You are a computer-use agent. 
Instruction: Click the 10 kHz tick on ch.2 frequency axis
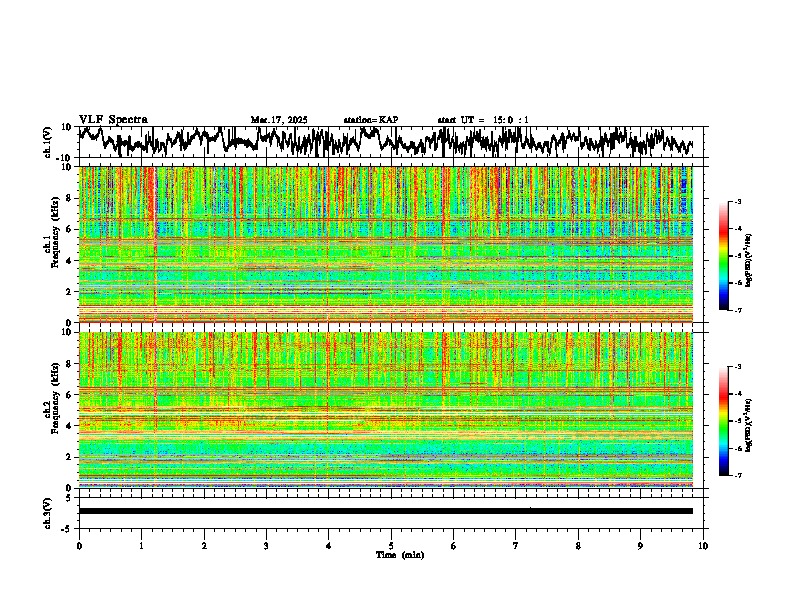pyautogui.click(x=67, y=332)
